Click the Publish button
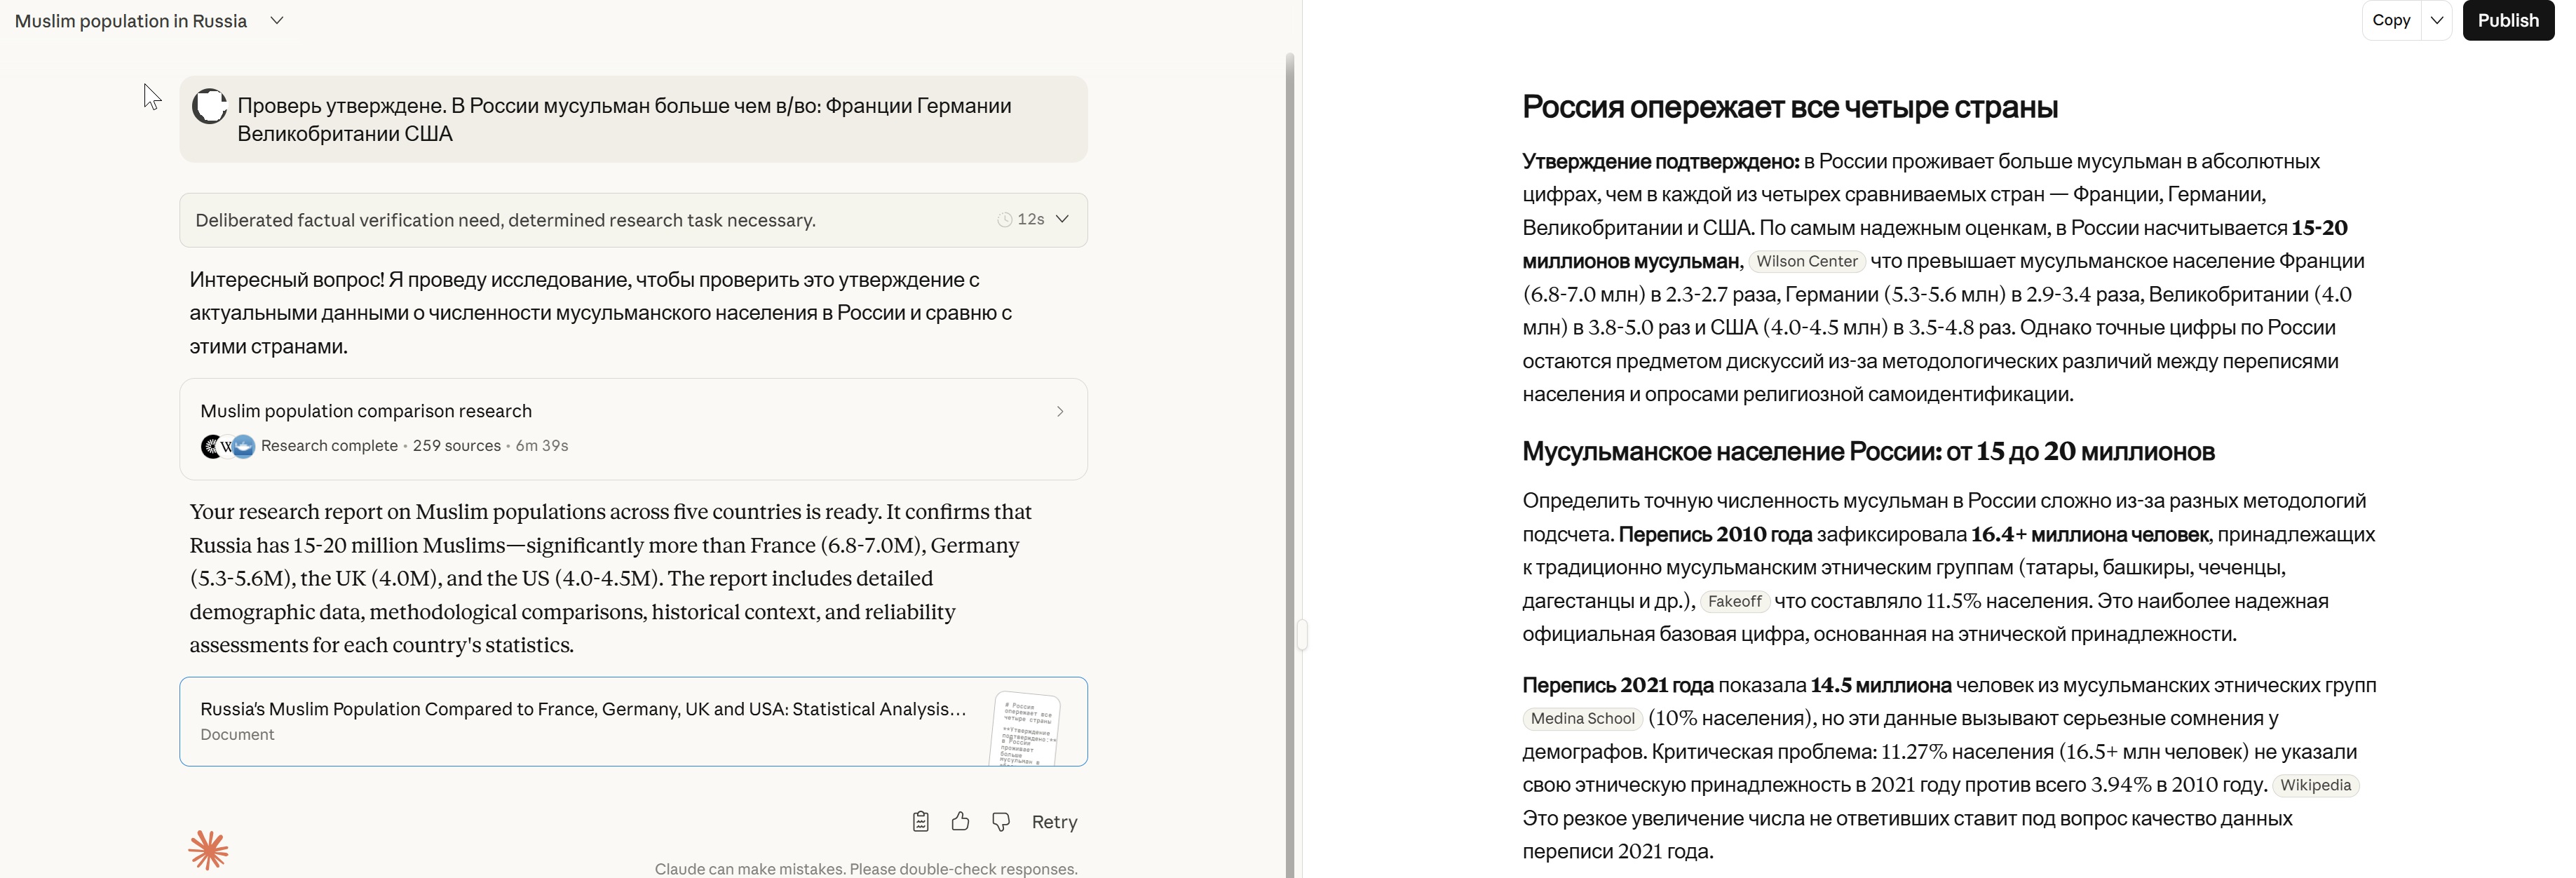 click(2507, 20)
